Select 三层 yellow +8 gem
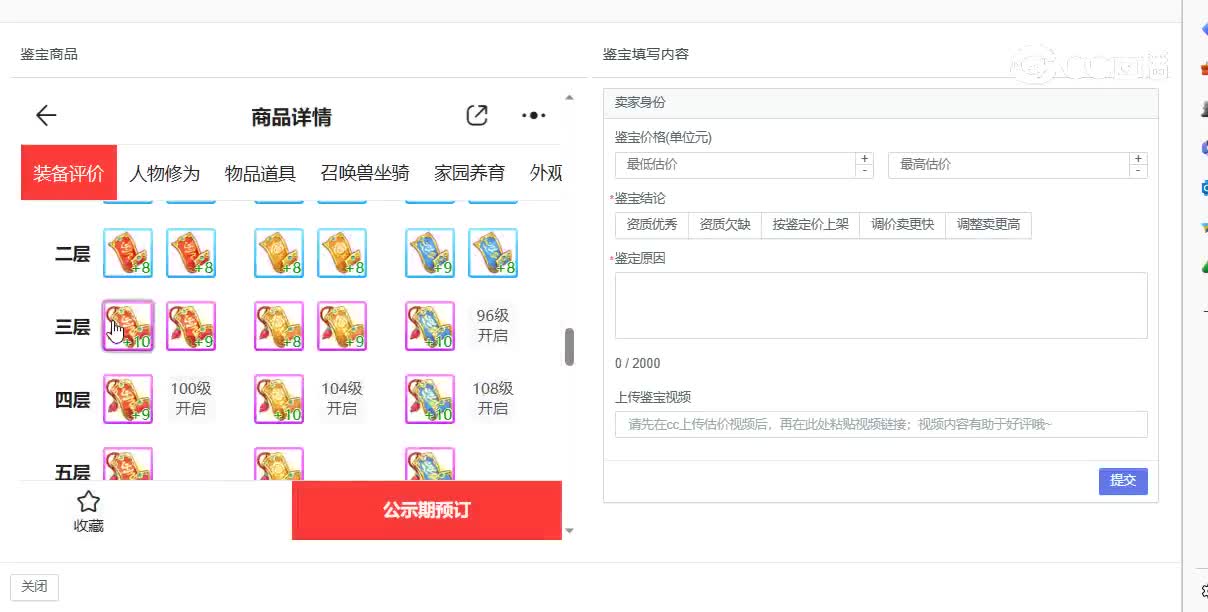This screenshot has width=1208, height=612. [x=279, y=326]
